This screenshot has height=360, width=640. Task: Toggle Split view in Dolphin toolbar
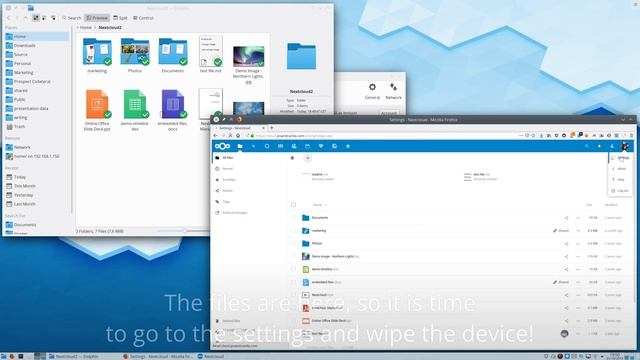point(120,18)
